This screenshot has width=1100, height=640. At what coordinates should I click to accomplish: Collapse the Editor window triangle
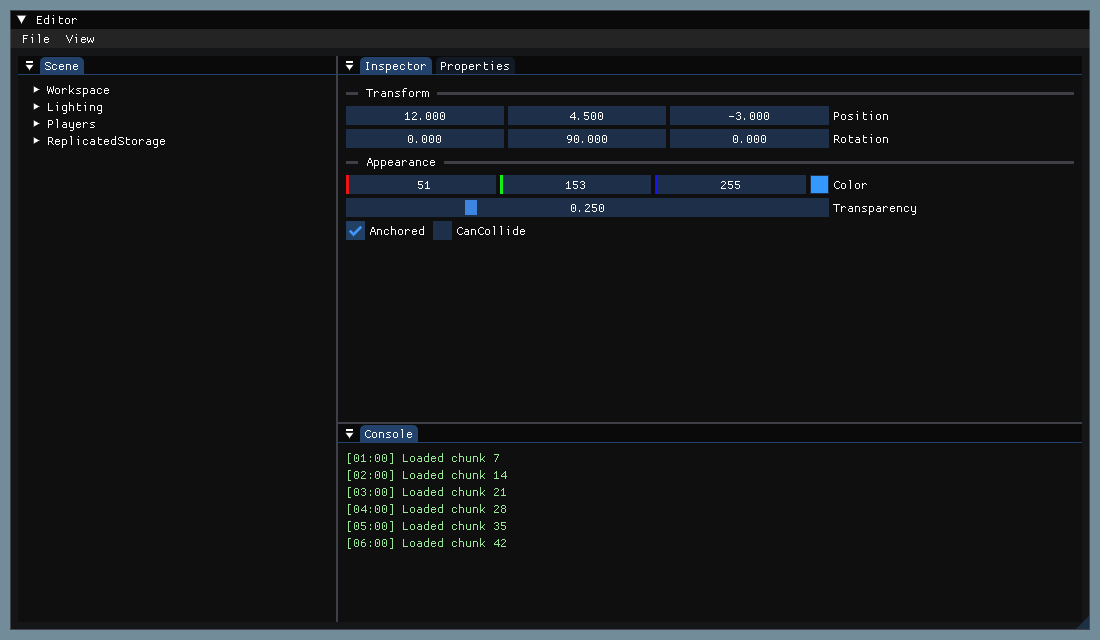pyautogui.click(x=22, y=20)
